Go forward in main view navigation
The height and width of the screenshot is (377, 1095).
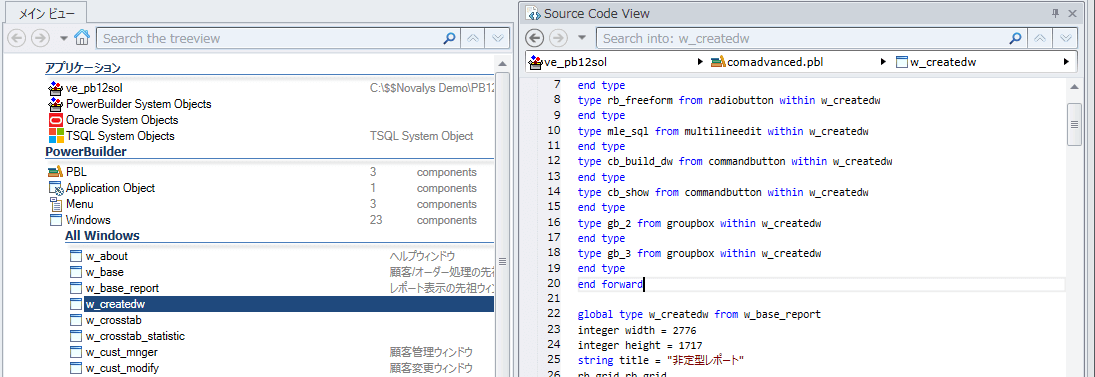click(x=41, y=38)
